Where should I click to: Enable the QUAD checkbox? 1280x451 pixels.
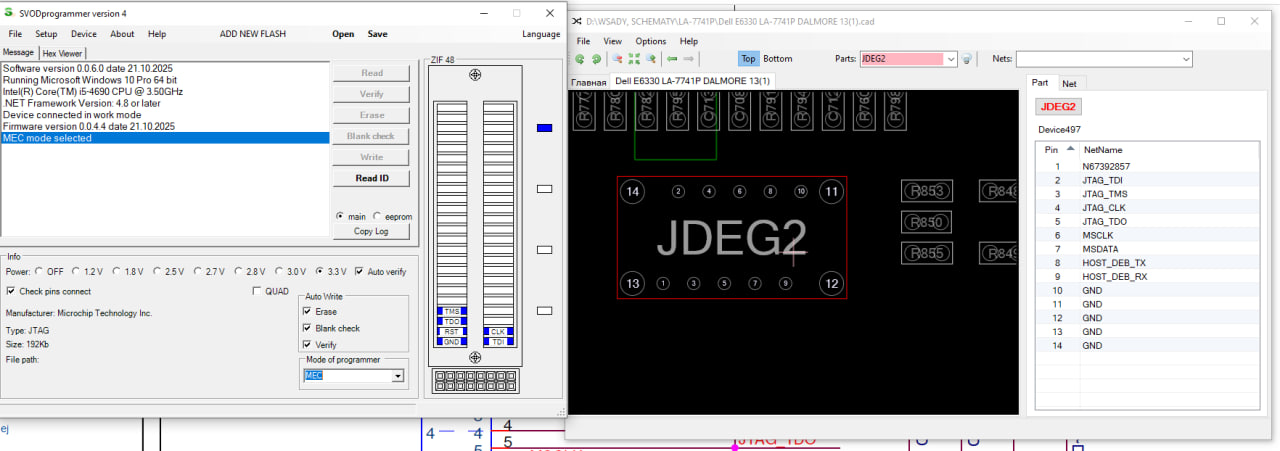[x=256, y=291]
